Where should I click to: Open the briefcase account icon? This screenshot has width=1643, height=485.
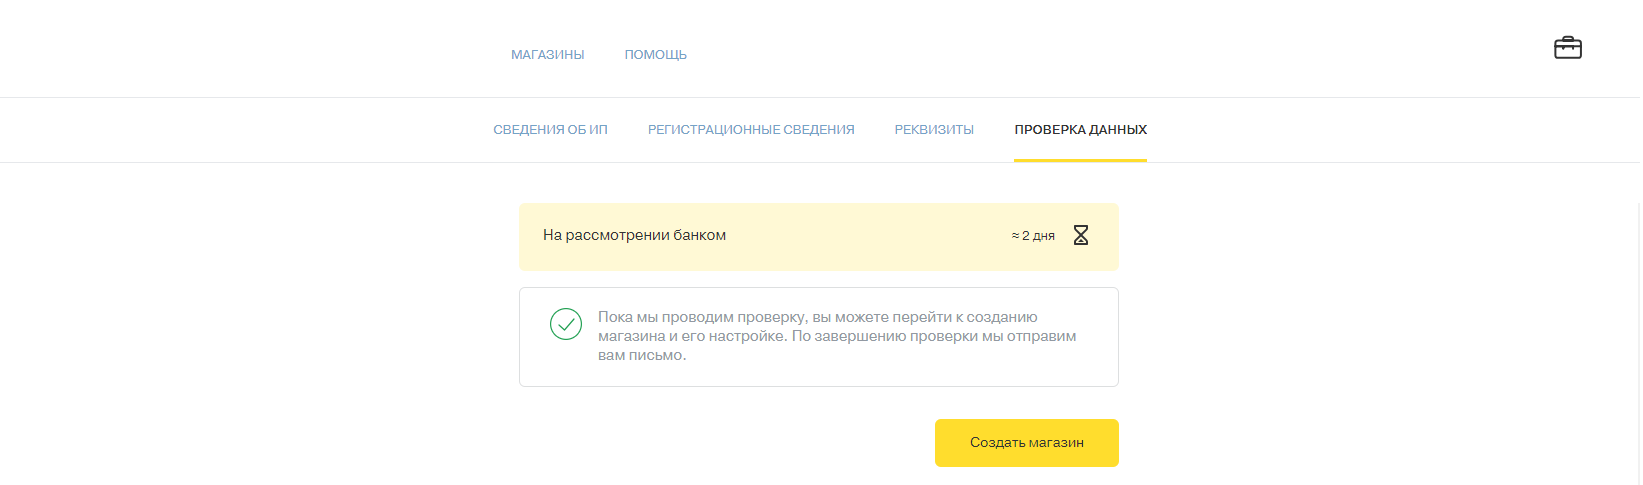(x=1567, y=48)
